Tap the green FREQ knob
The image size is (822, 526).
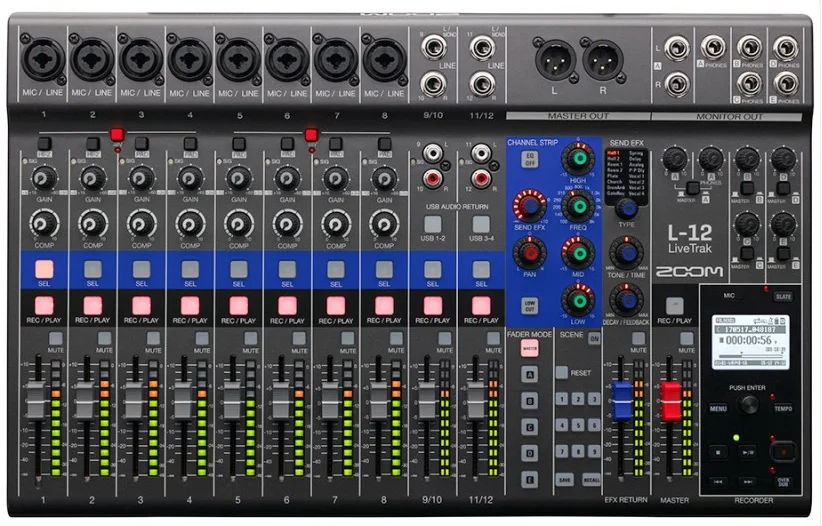[579, 206]
